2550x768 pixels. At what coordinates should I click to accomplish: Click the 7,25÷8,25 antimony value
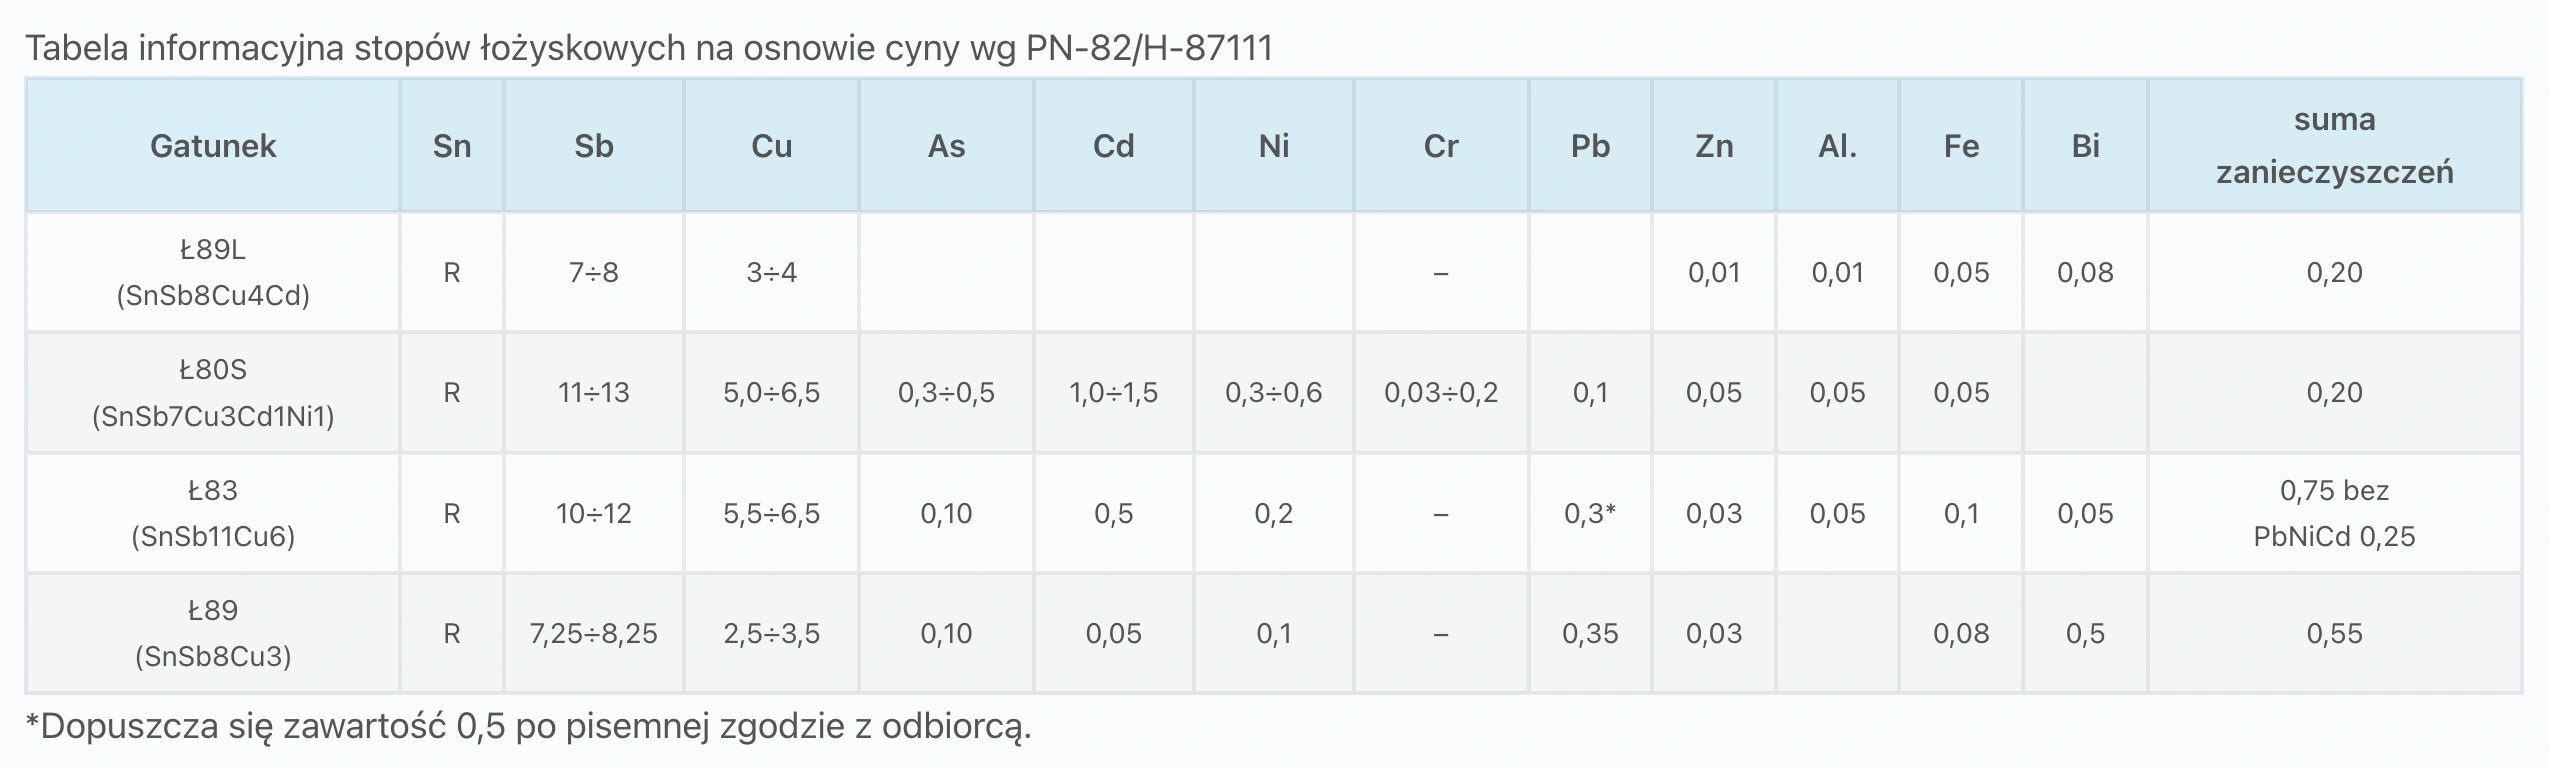coord(593,633)
